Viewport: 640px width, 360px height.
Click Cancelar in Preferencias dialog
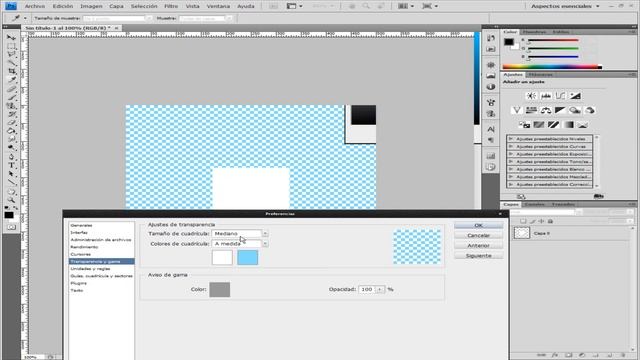coord(478,236)
